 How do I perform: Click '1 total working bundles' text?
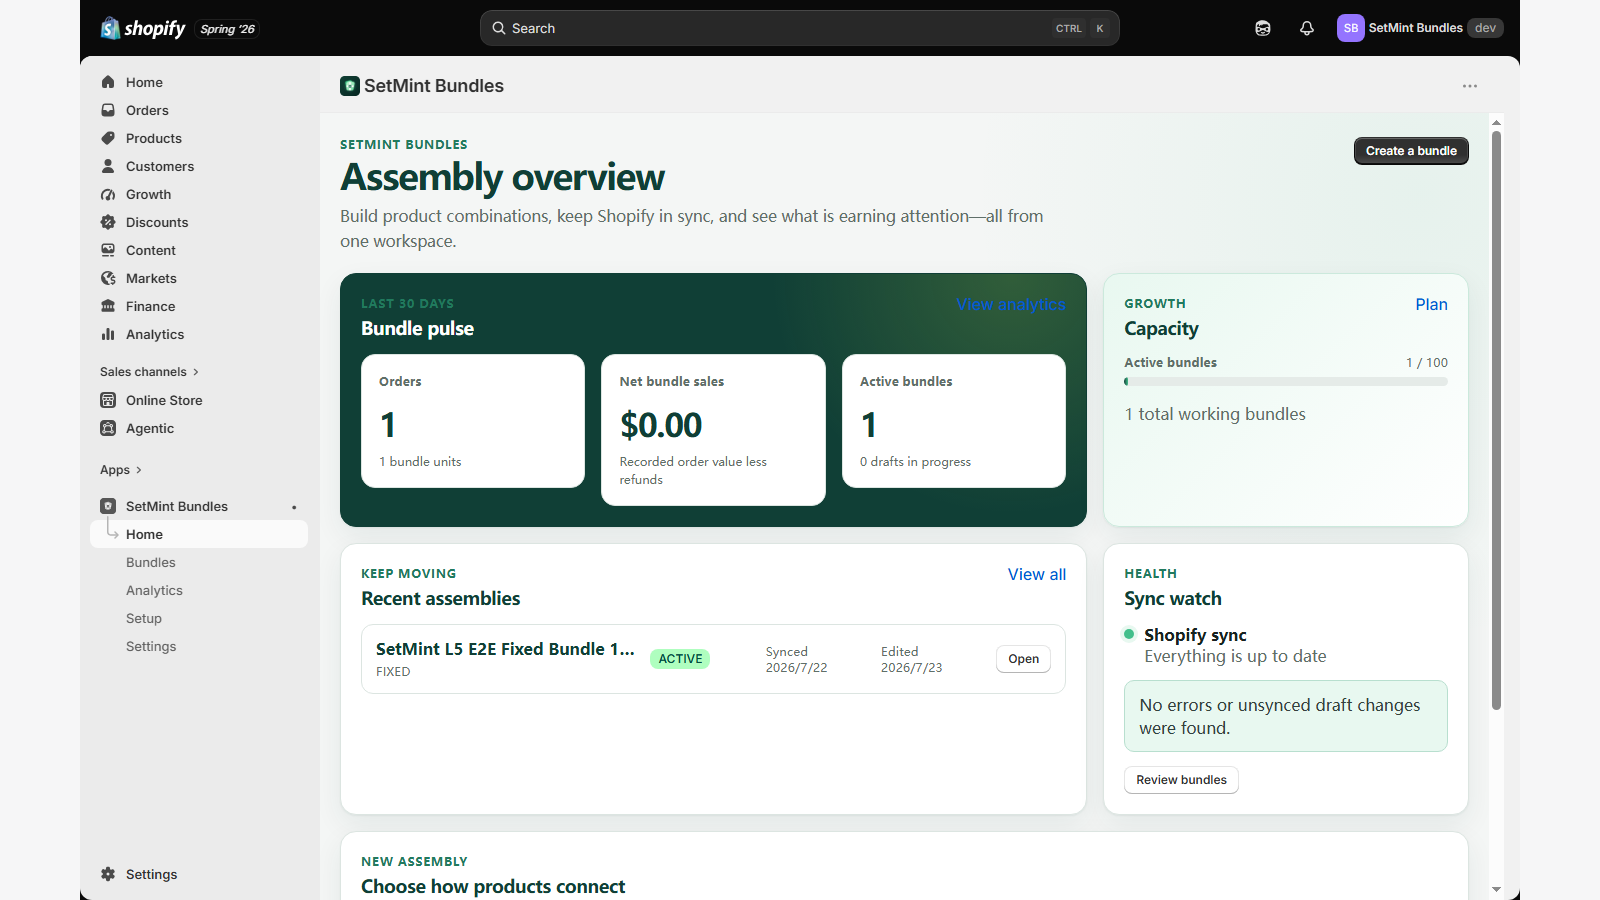coord(1215,414)
